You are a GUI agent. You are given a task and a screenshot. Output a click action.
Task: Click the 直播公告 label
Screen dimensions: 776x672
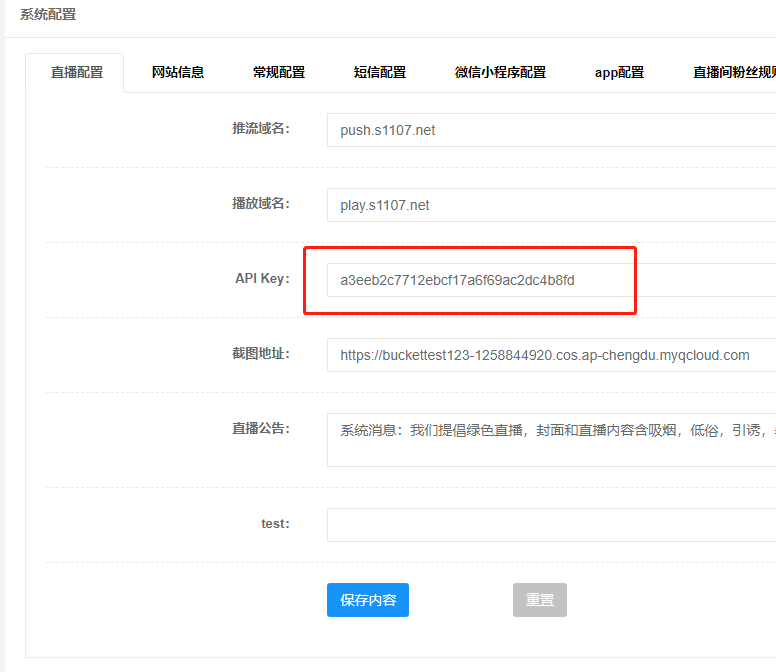point(261,429)
